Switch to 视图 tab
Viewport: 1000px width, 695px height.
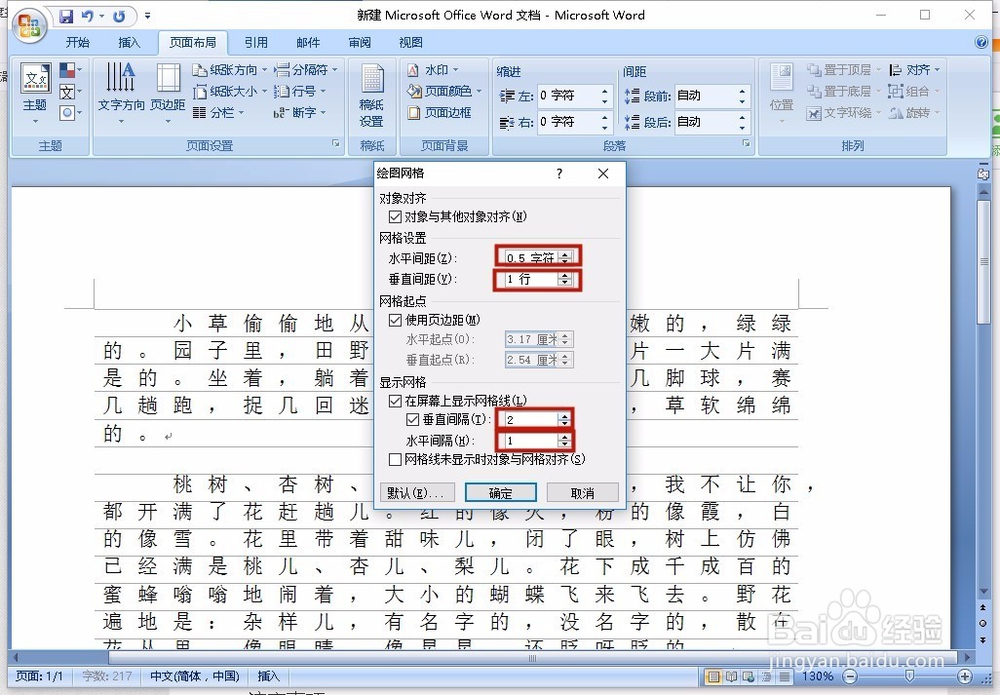coord(411,43)
